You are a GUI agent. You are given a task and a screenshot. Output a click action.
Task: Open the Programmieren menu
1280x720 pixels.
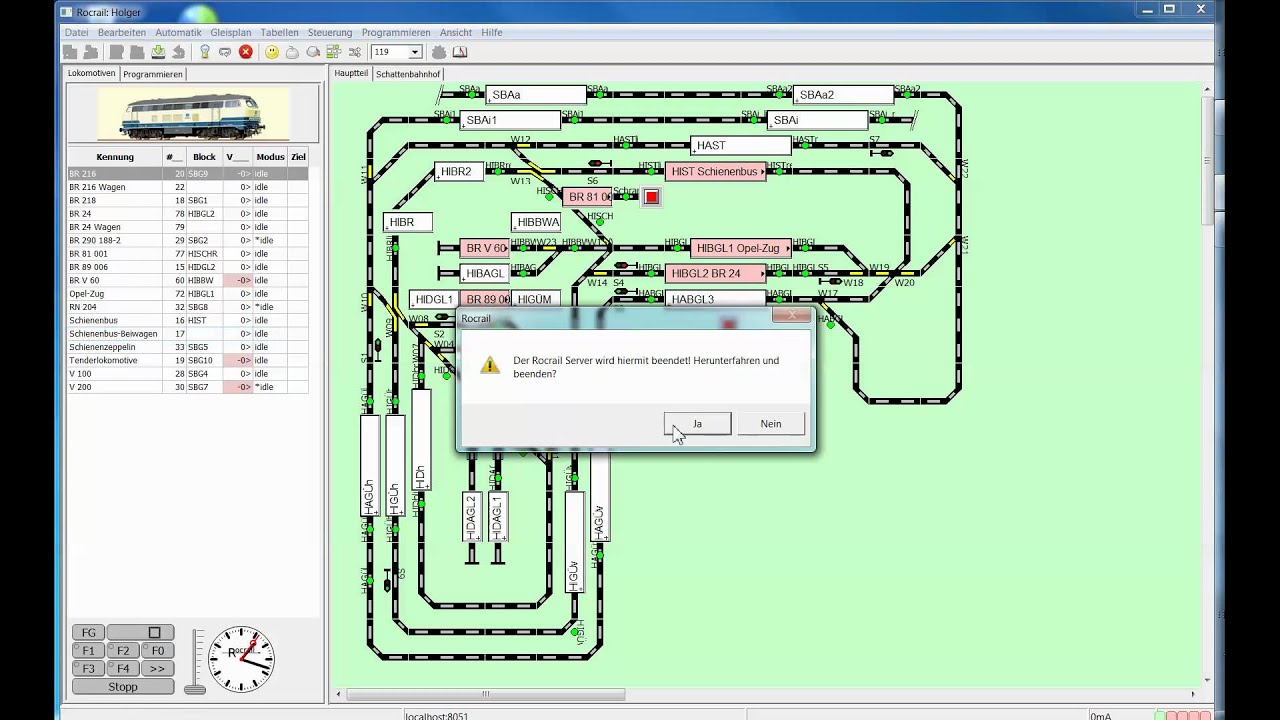click(396, 32)
